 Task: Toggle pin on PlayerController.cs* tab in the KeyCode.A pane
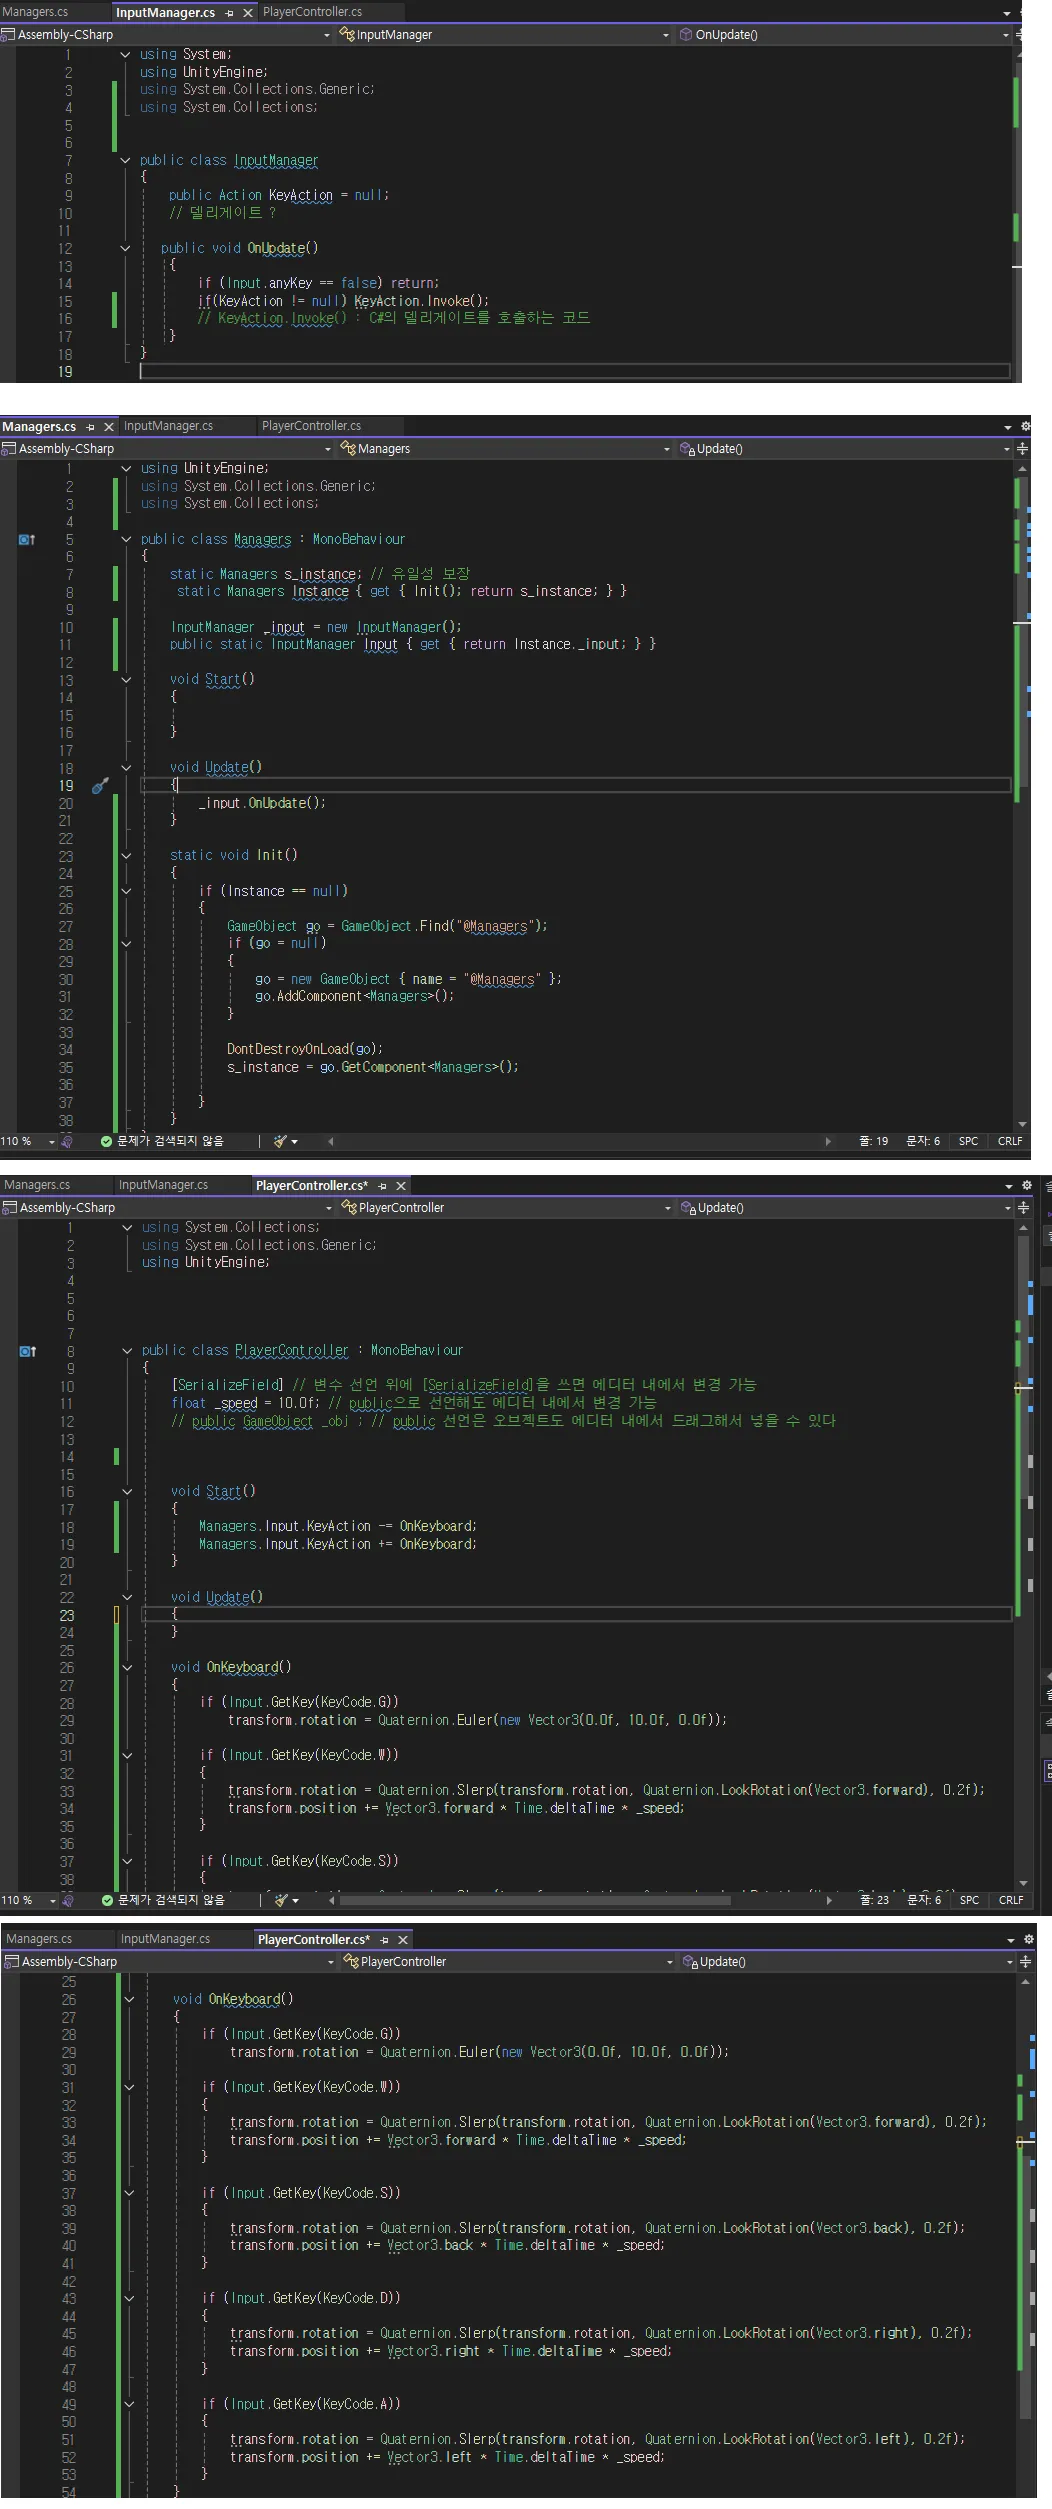384,1940
